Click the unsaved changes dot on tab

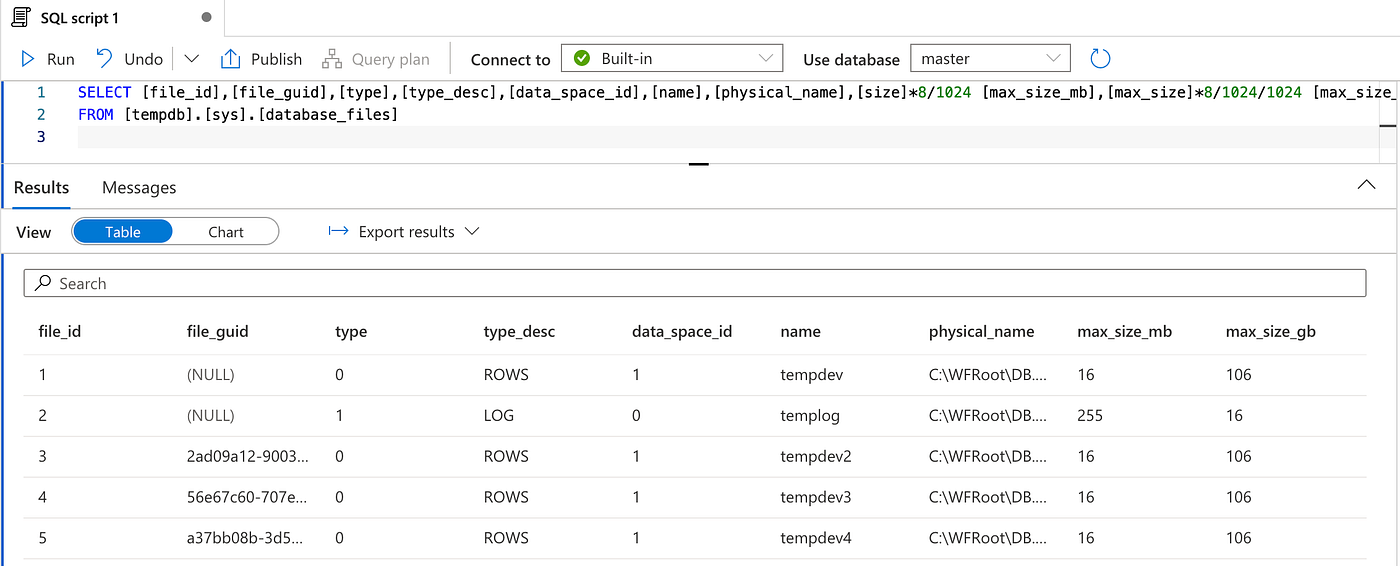[207, 18]
